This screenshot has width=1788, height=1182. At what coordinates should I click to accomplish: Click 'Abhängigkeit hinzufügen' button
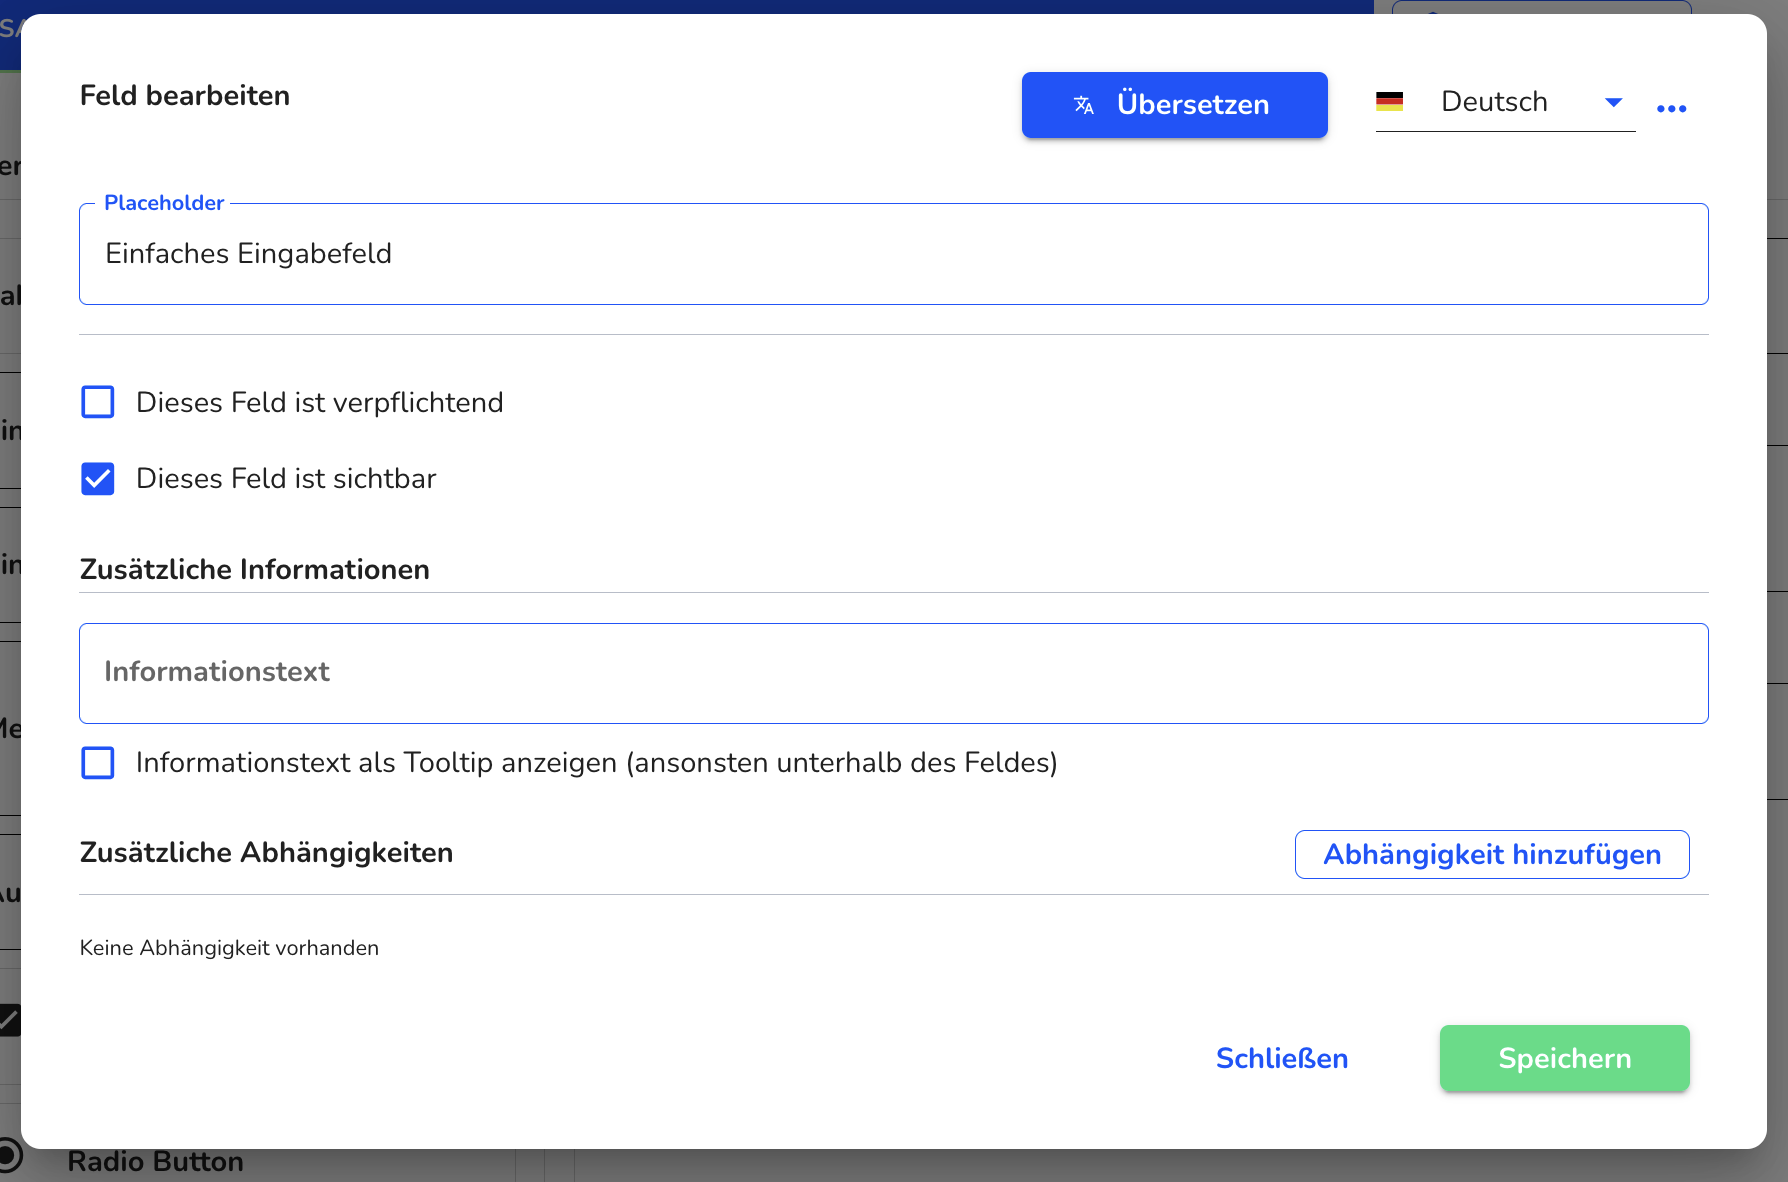tap(1492, 855)
